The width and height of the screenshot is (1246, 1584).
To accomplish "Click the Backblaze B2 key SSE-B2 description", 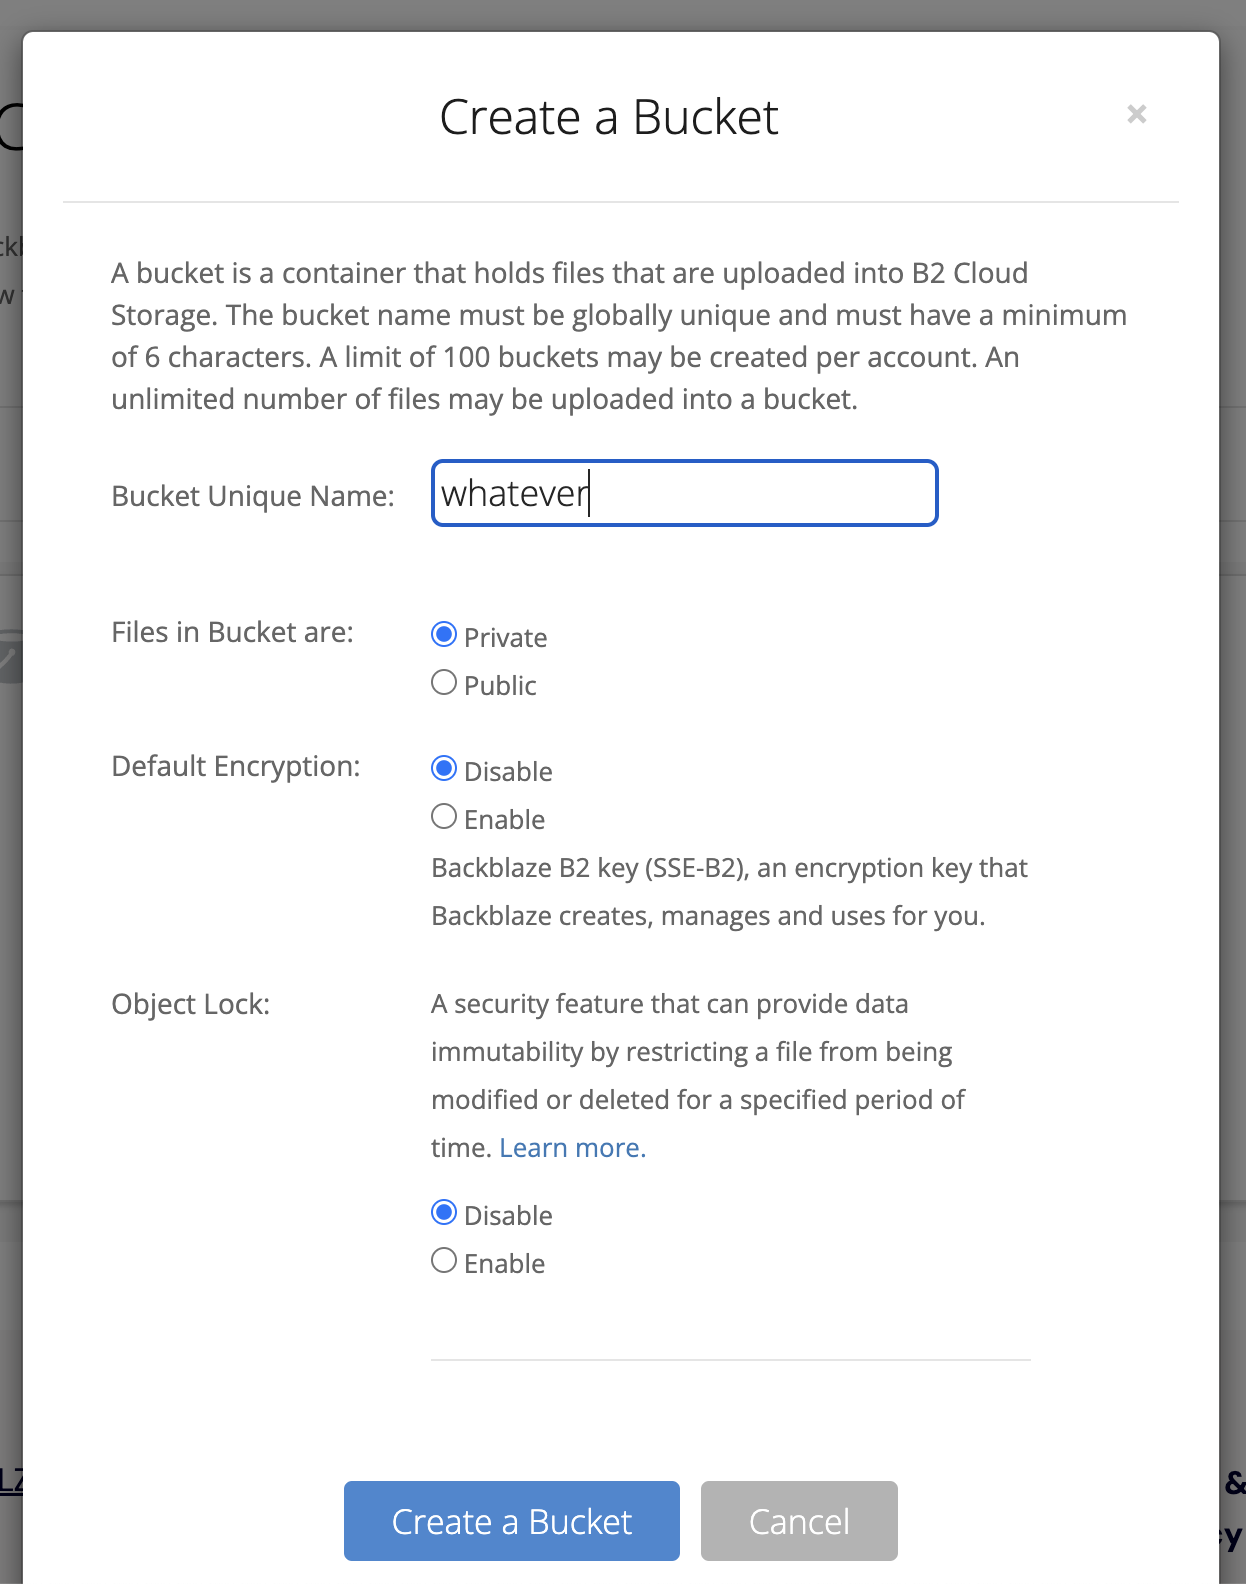I will click(728, 892).
